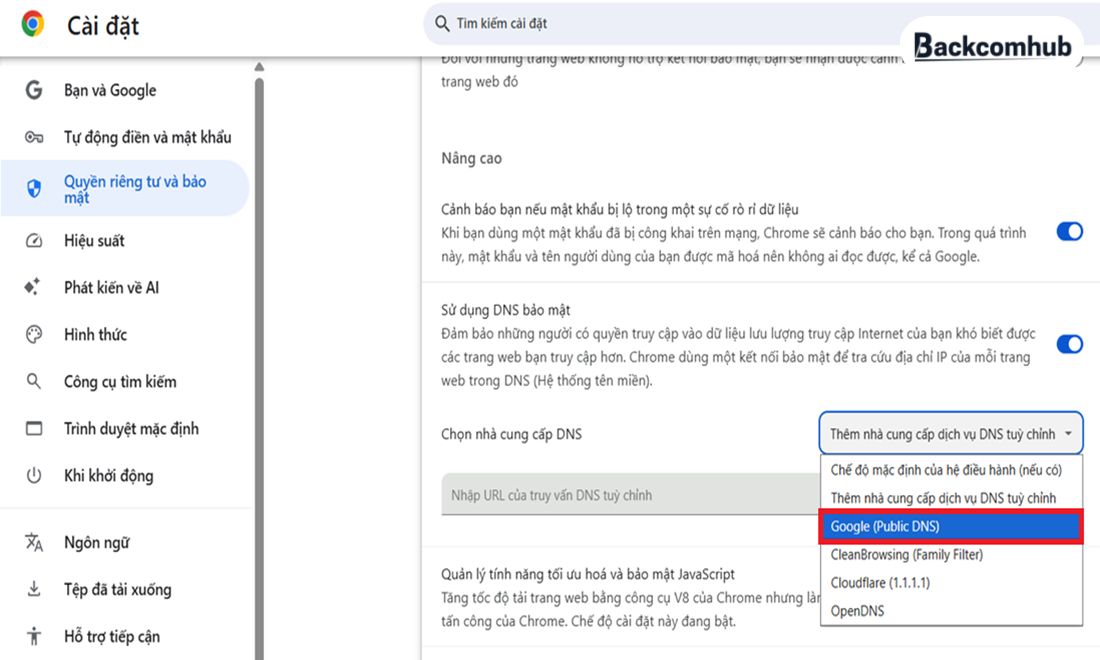The image size is (1100, 660).
Task: Collapse the DNS provider dropdown box
Action: click(951, 433)
